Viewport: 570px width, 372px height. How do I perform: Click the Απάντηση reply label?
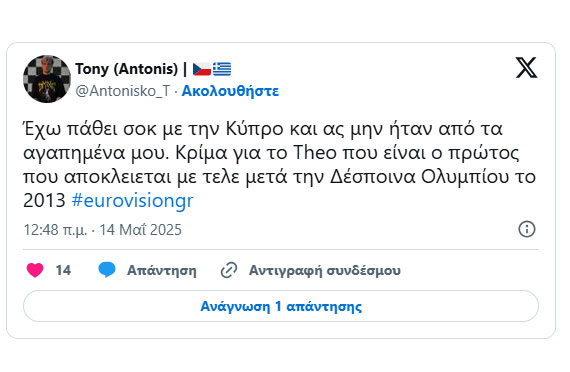coord(162,270)
